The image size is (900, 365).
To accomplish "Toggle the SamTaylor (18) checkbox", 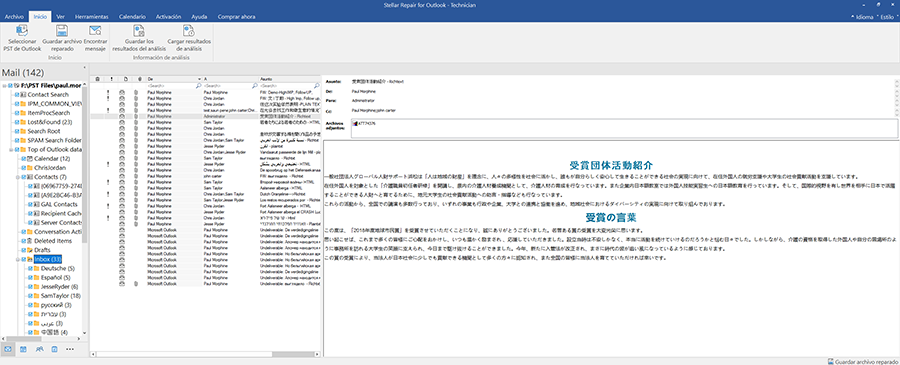I will pos(30,296).
